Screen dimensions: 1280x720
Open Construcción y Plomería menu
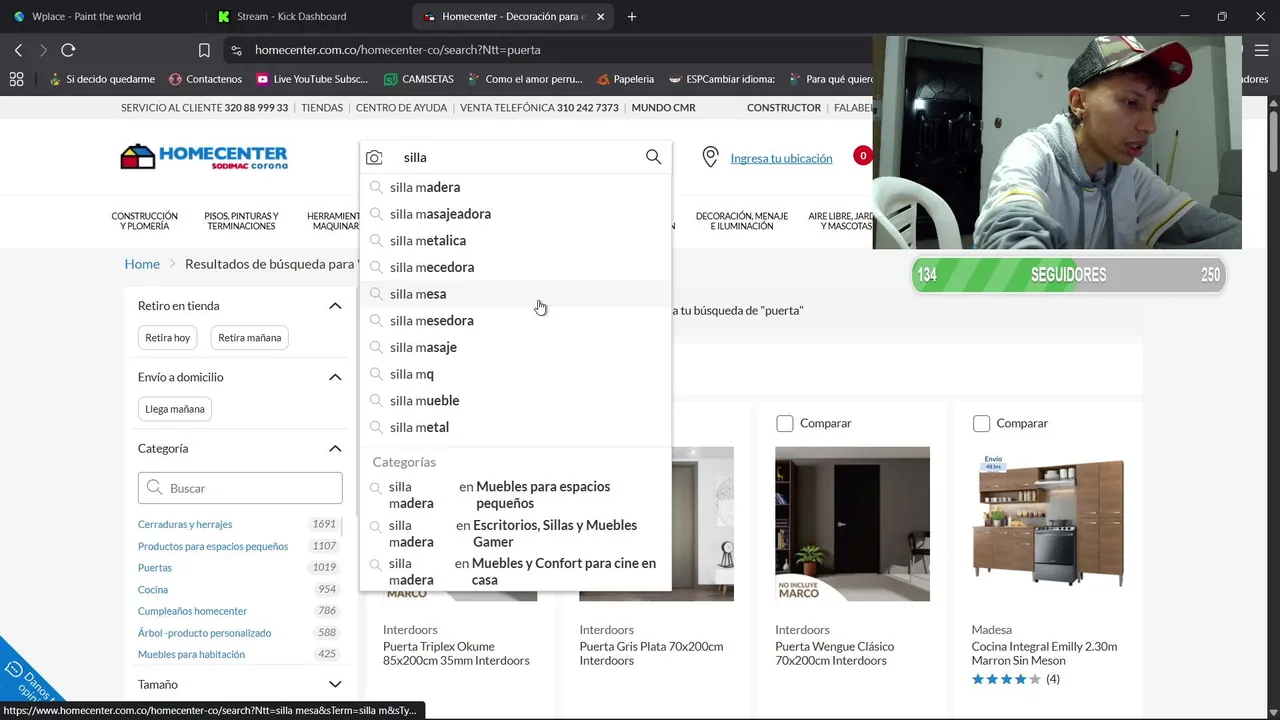[144, 221]
